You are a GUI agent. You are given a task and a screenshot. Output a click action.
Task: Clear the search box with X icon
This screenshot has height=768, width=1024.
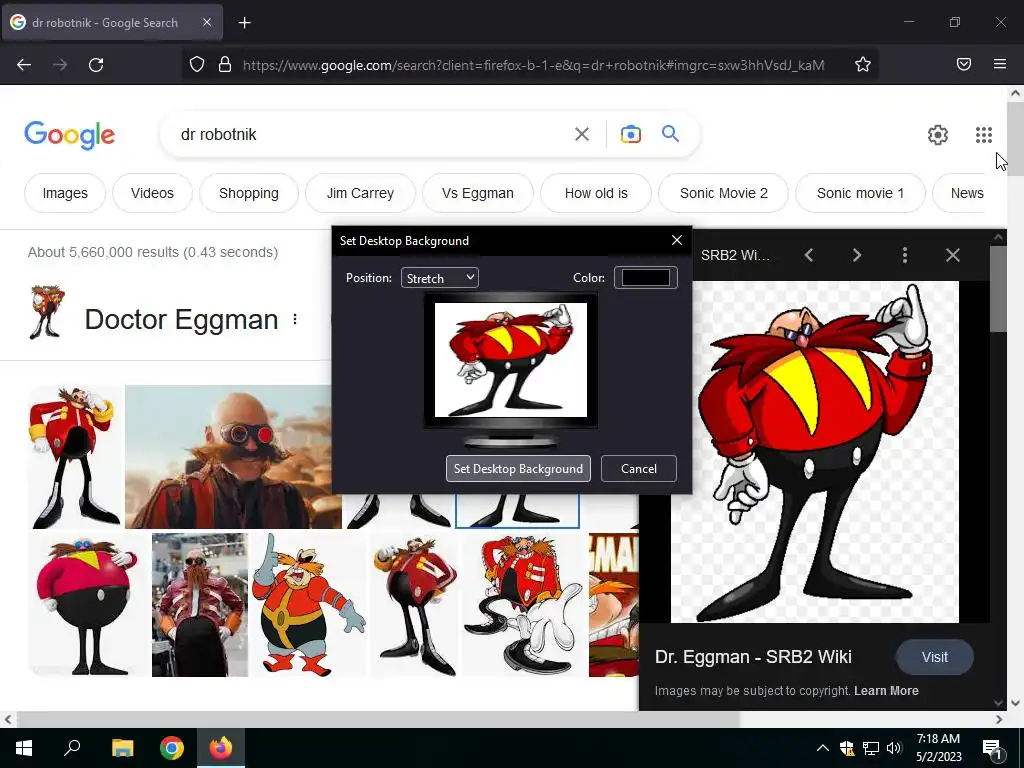tap(581, 135)
